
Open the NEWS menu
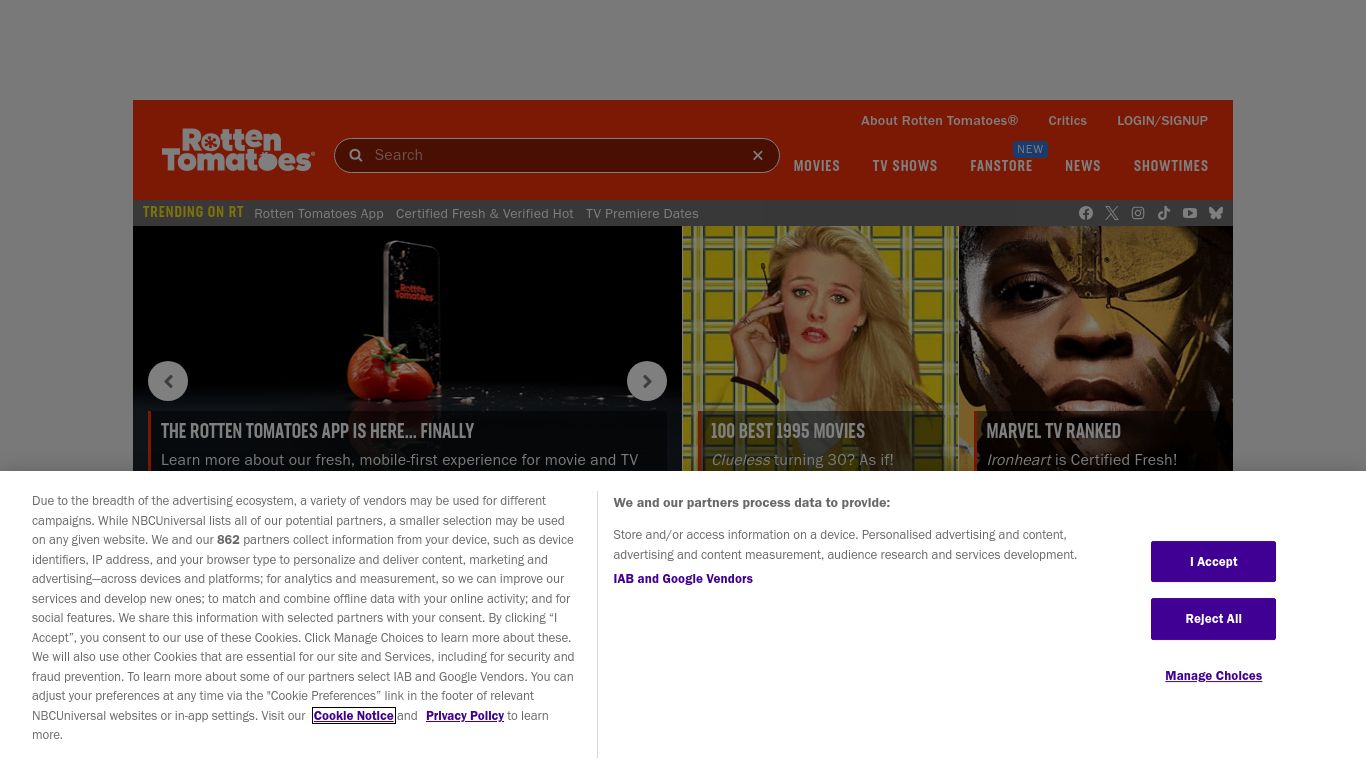(x=1083, y=166)
